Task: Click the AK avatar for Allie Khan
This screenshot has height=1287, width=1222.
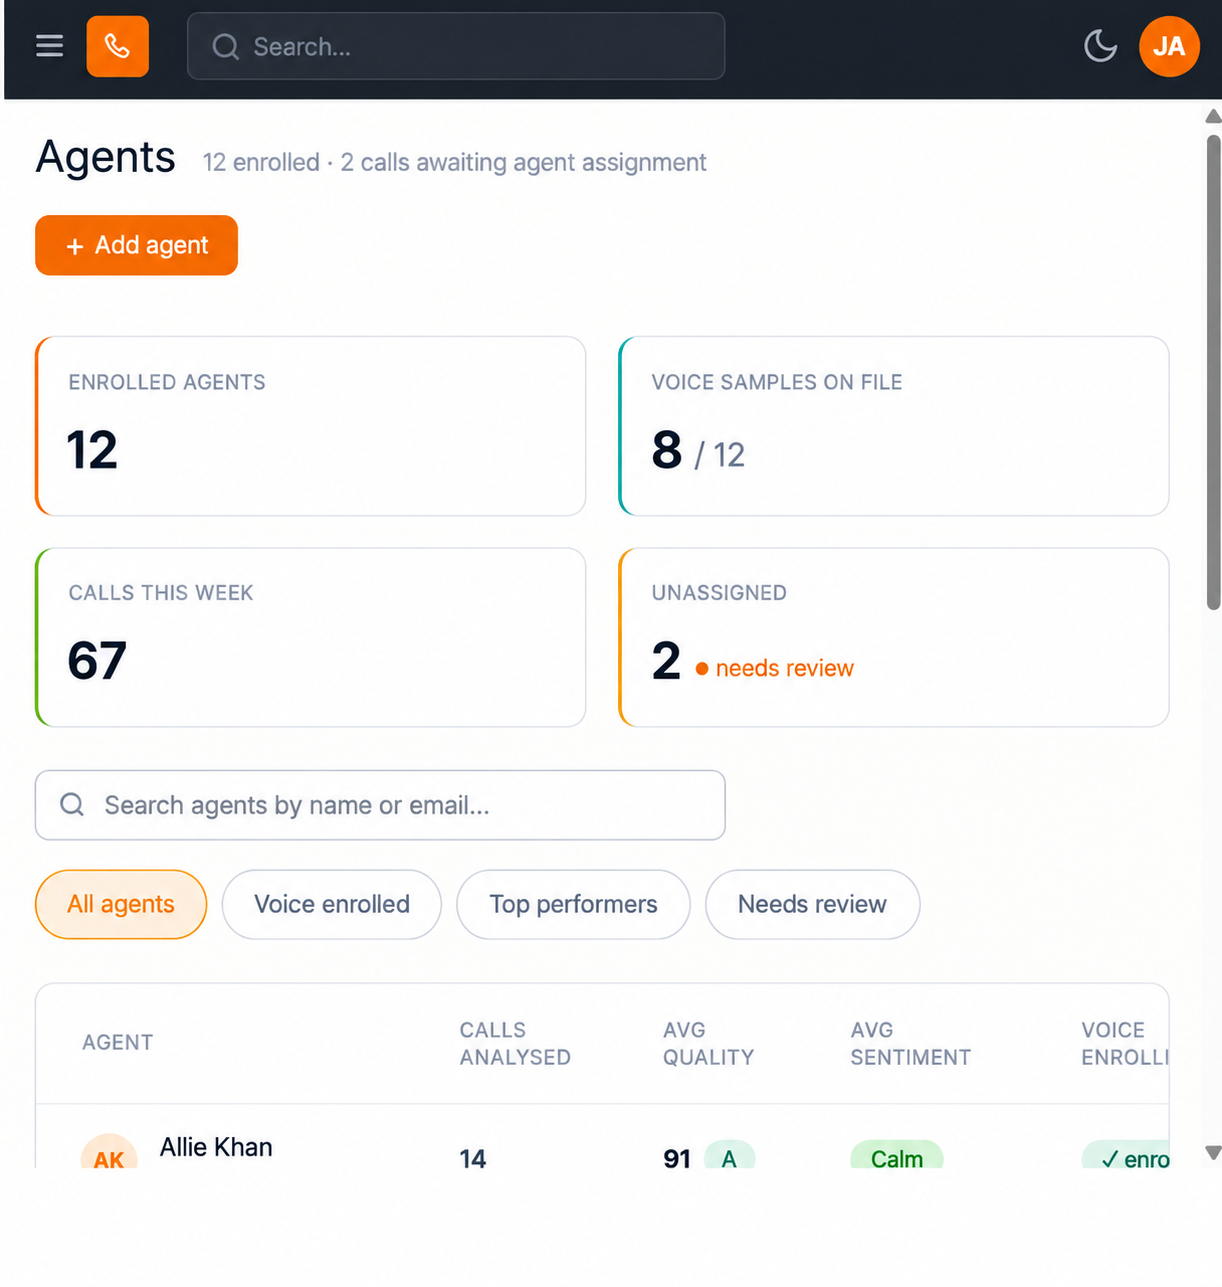Action: (x=109, y=1152)
